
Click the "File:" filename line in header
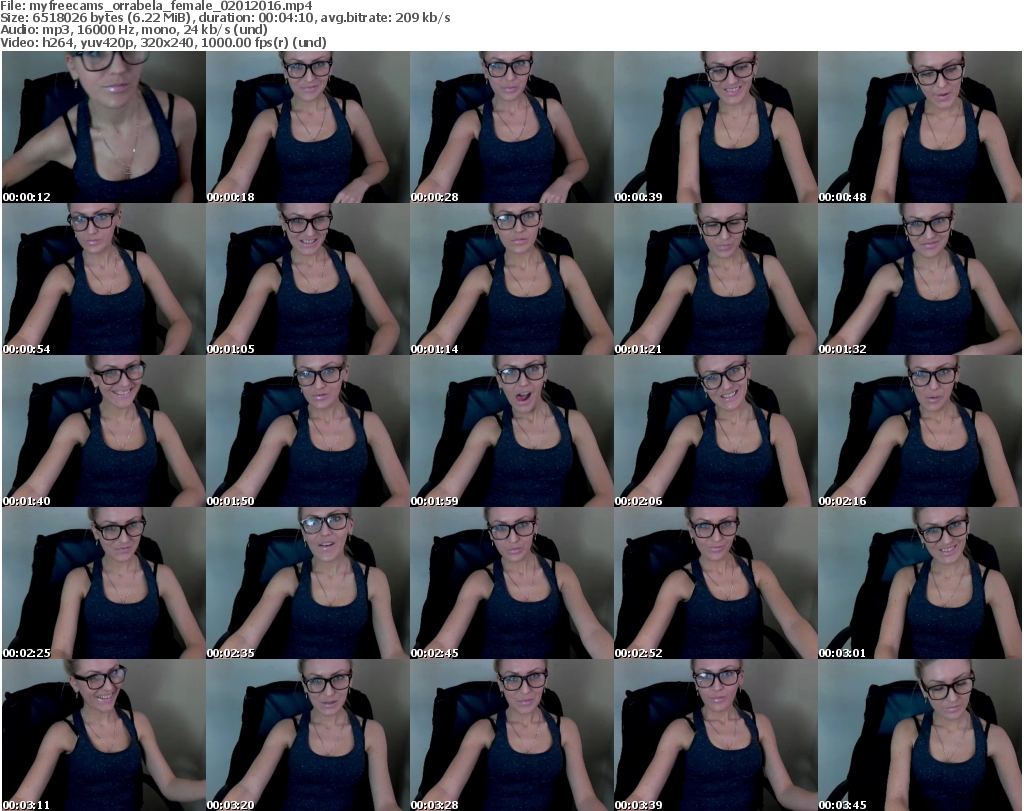[156, 6]
